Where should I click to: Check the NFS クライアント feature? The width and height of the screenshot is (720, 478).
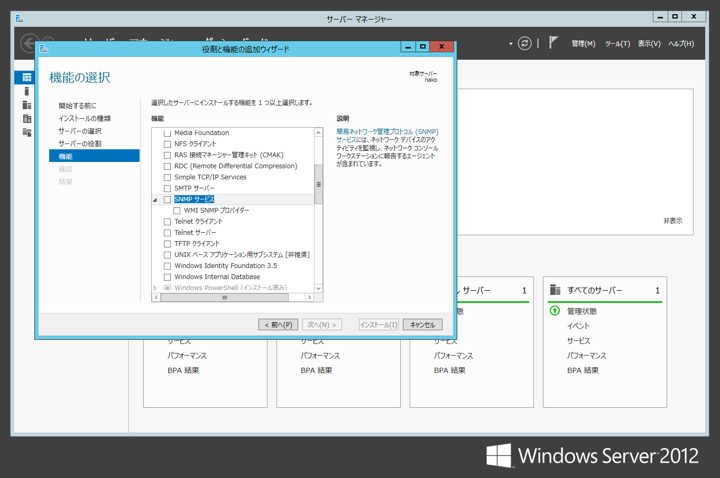click(167, 144)
